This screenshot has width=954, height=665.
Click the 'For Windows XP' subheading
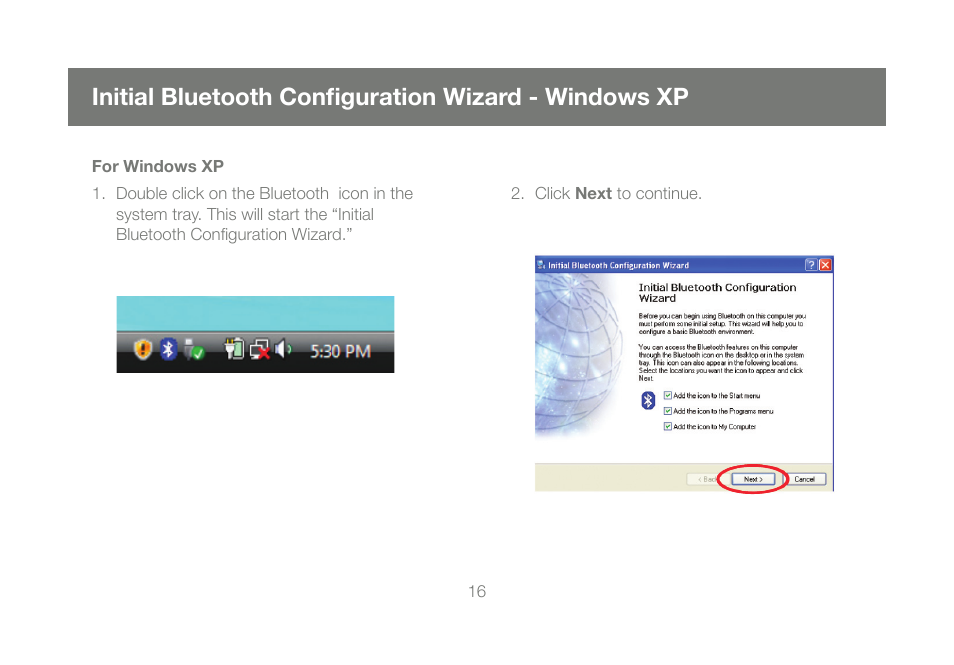[x=158, y=166]
